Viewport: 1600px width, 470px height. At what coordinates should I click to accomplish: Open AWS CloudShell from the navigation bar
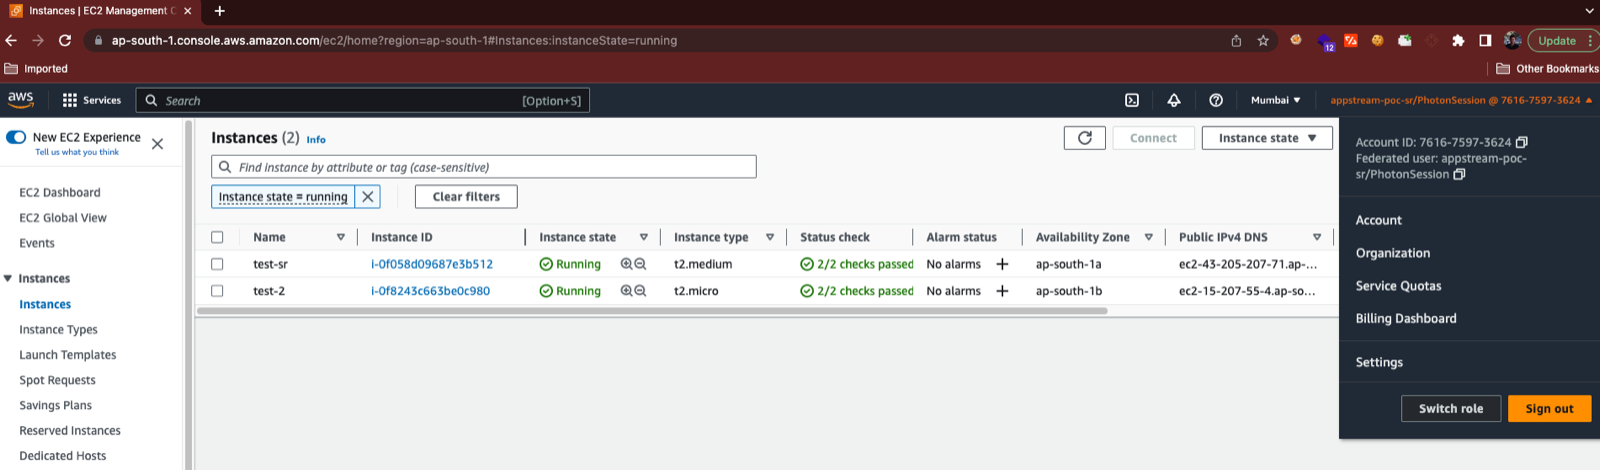coord(1132,100)
